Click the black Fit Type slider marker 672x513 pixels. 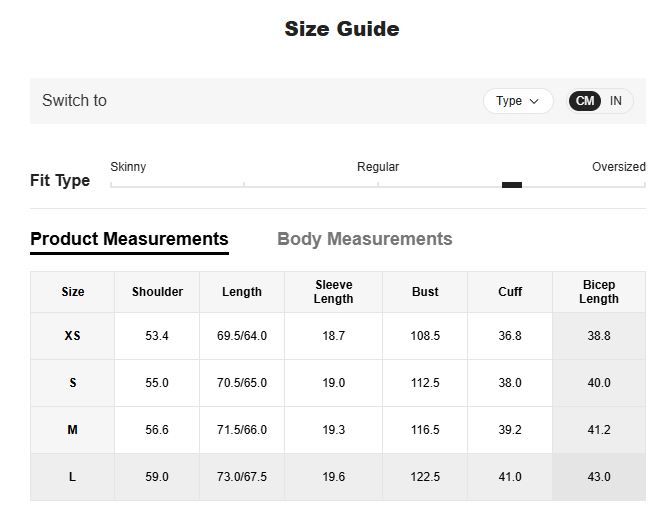(x=512, y=185)
